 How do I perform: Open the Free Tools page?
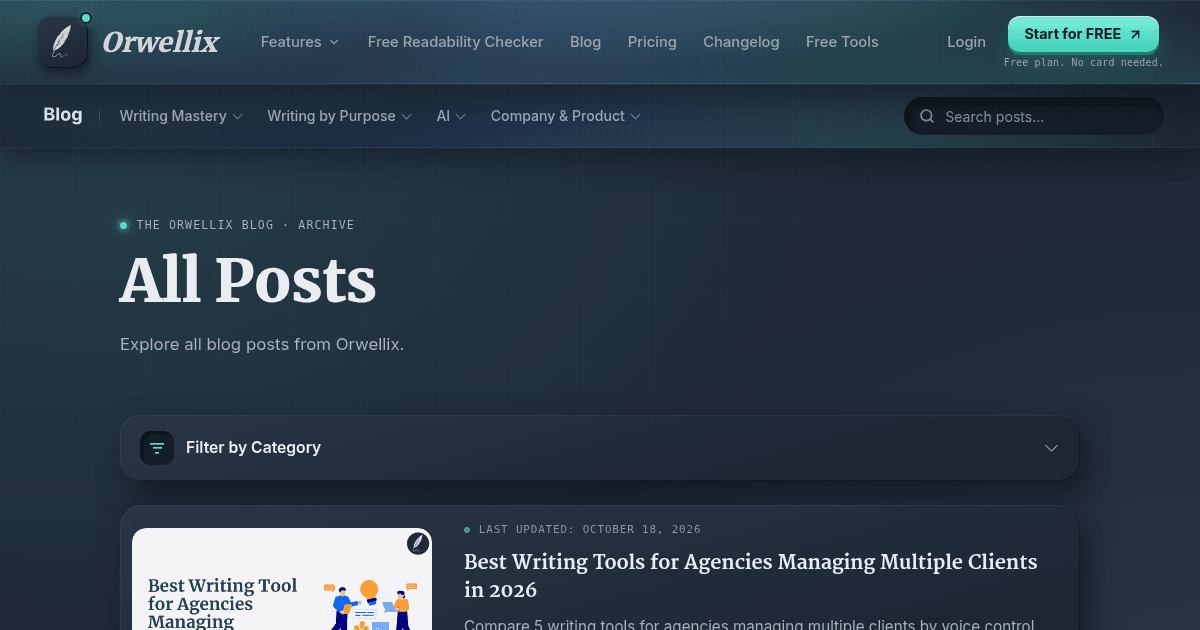(842, 42)
